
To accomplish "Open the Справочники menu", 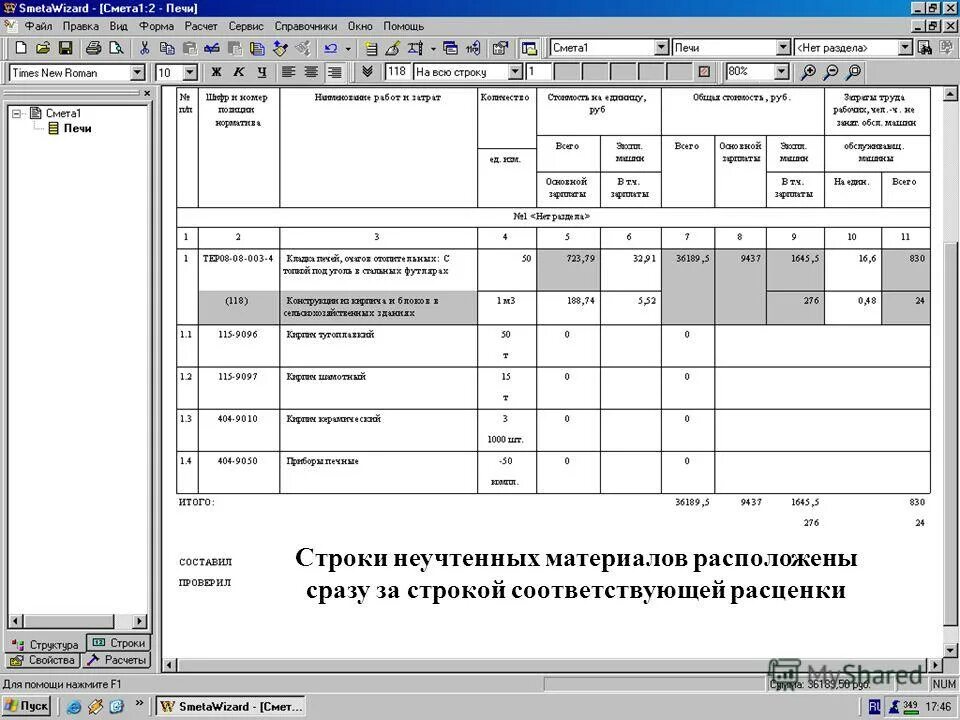I will click(306, 26).
